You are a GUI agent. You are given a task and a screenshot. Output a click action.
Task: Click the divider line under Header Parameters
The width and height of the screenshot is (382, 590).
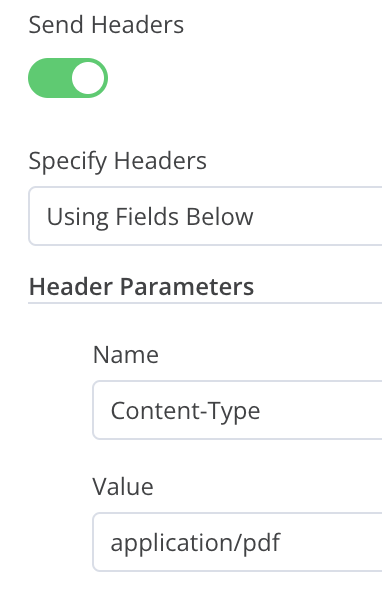coord(205,303)
